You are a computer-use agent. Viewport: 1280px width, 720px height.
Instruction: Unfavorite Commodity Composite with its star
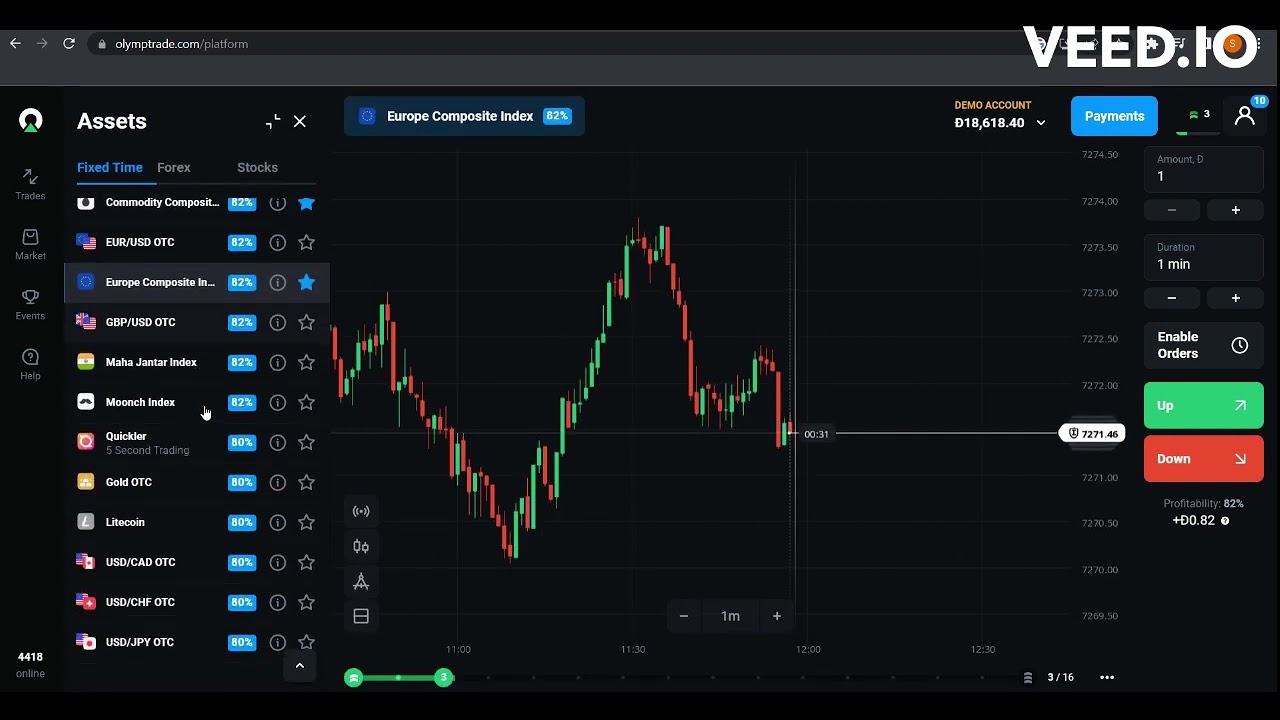click(307, 203)
